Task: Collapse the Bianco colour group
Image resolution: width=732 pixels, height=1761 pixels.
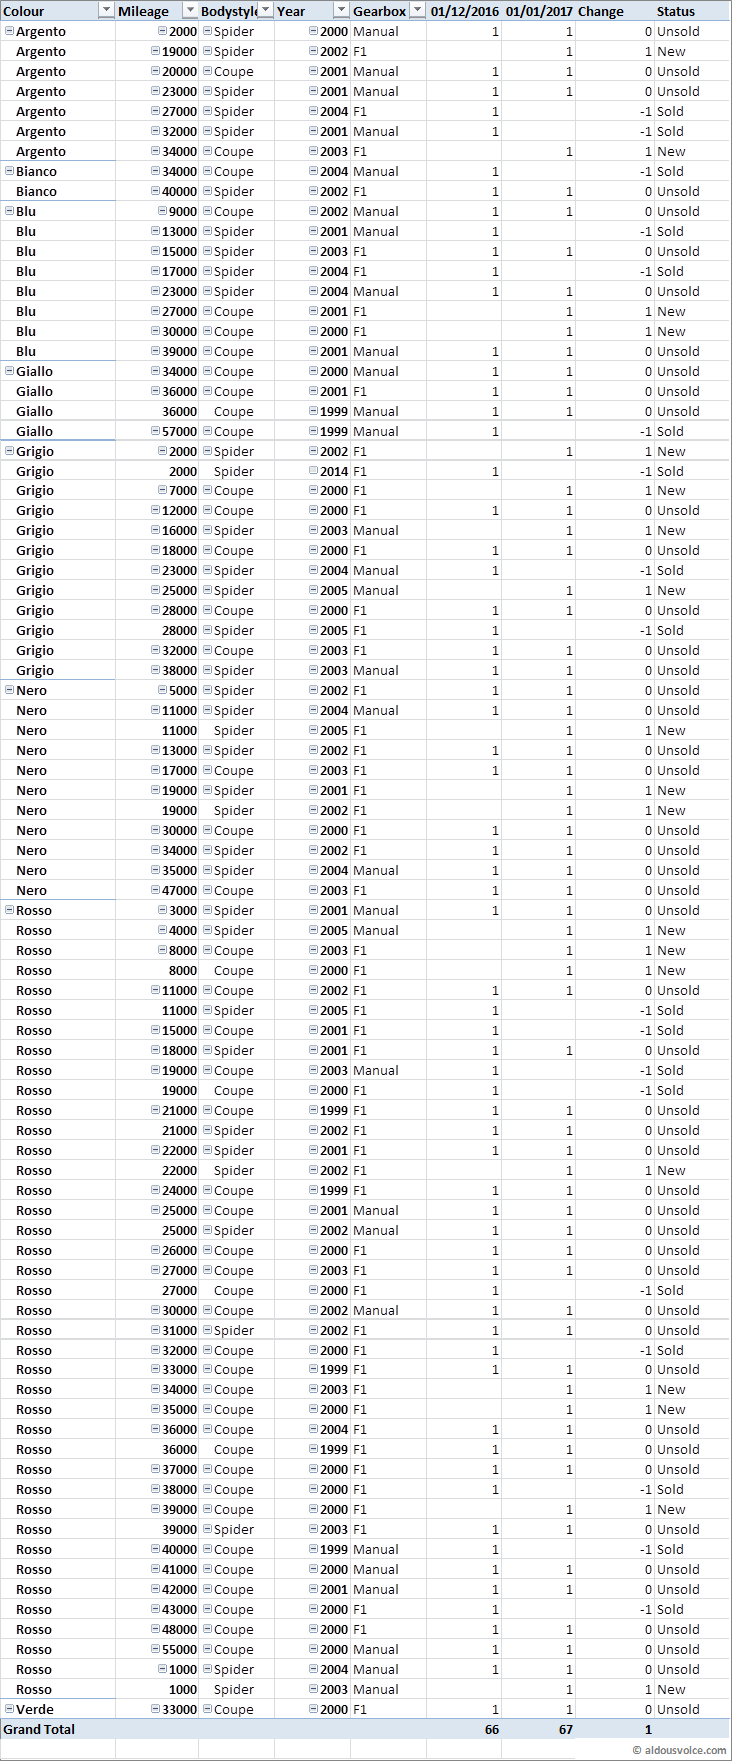Action: [x=10, y=171]
